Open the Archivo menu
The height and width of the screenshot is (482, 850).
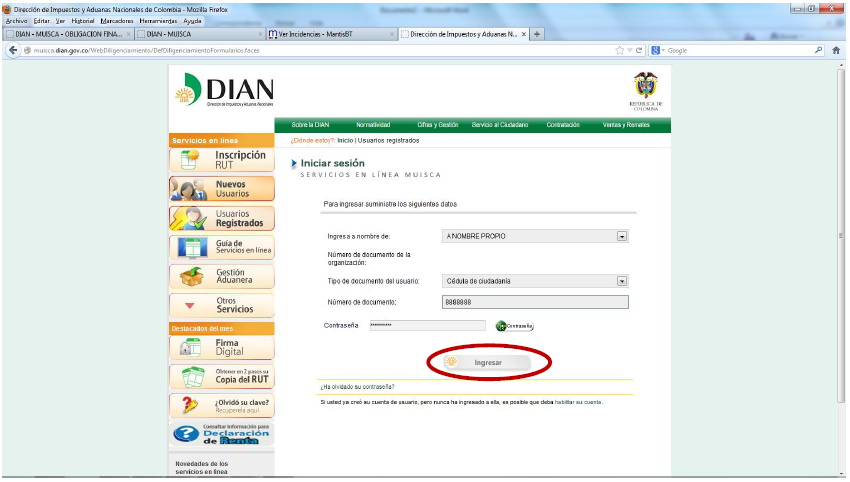(x=16, y=21)
